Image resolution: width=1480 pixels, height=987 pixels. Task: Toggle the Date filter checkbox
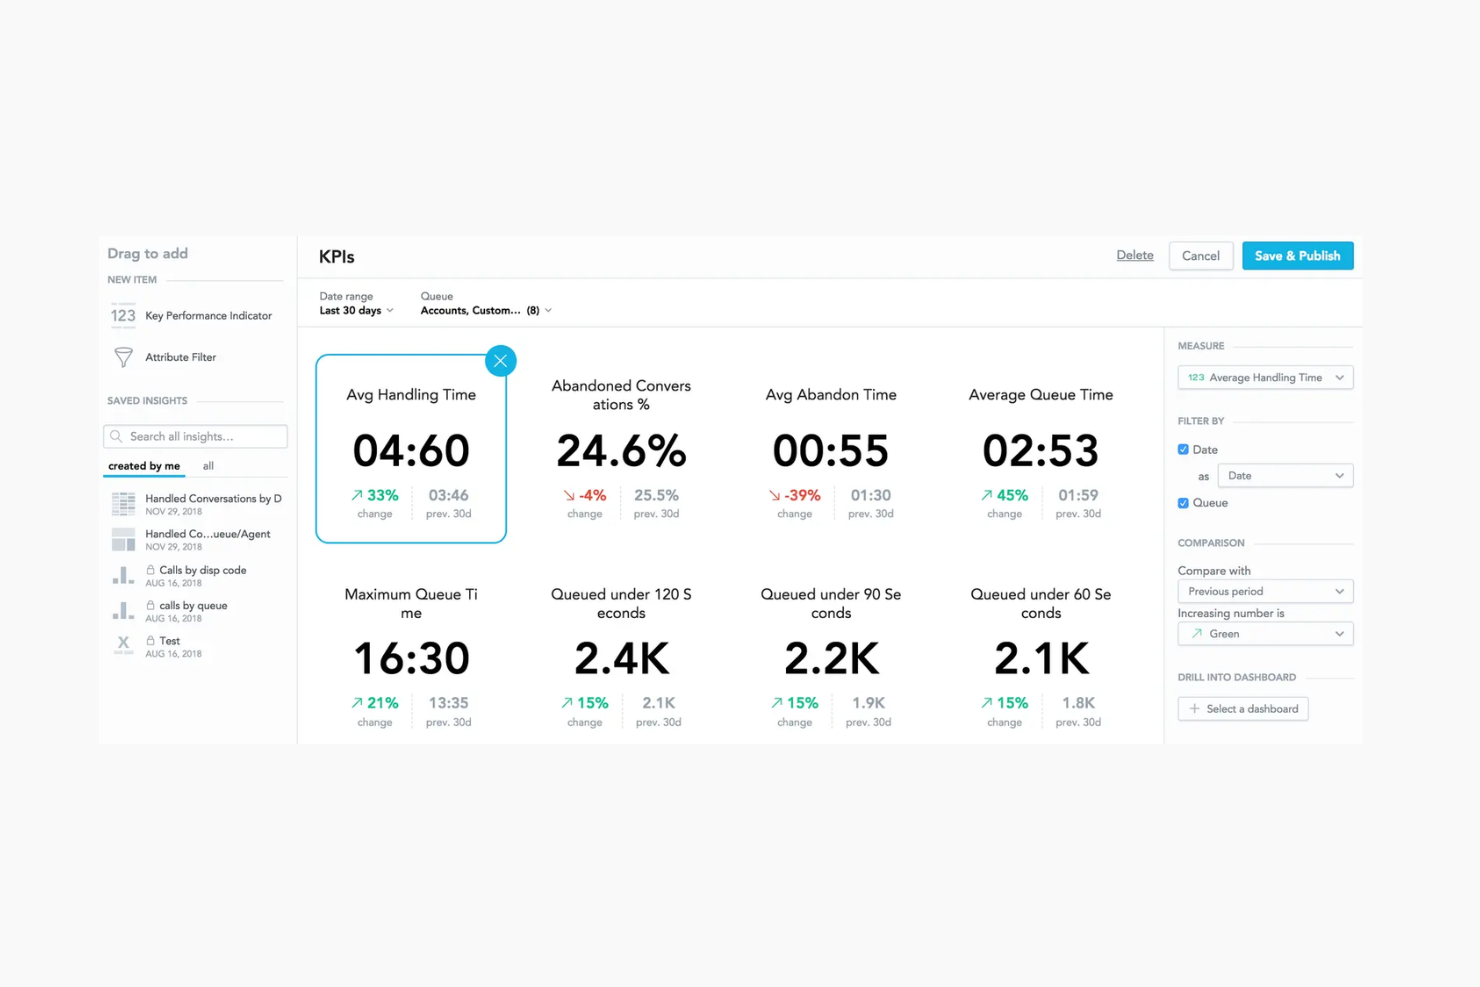coord(1183,450)
